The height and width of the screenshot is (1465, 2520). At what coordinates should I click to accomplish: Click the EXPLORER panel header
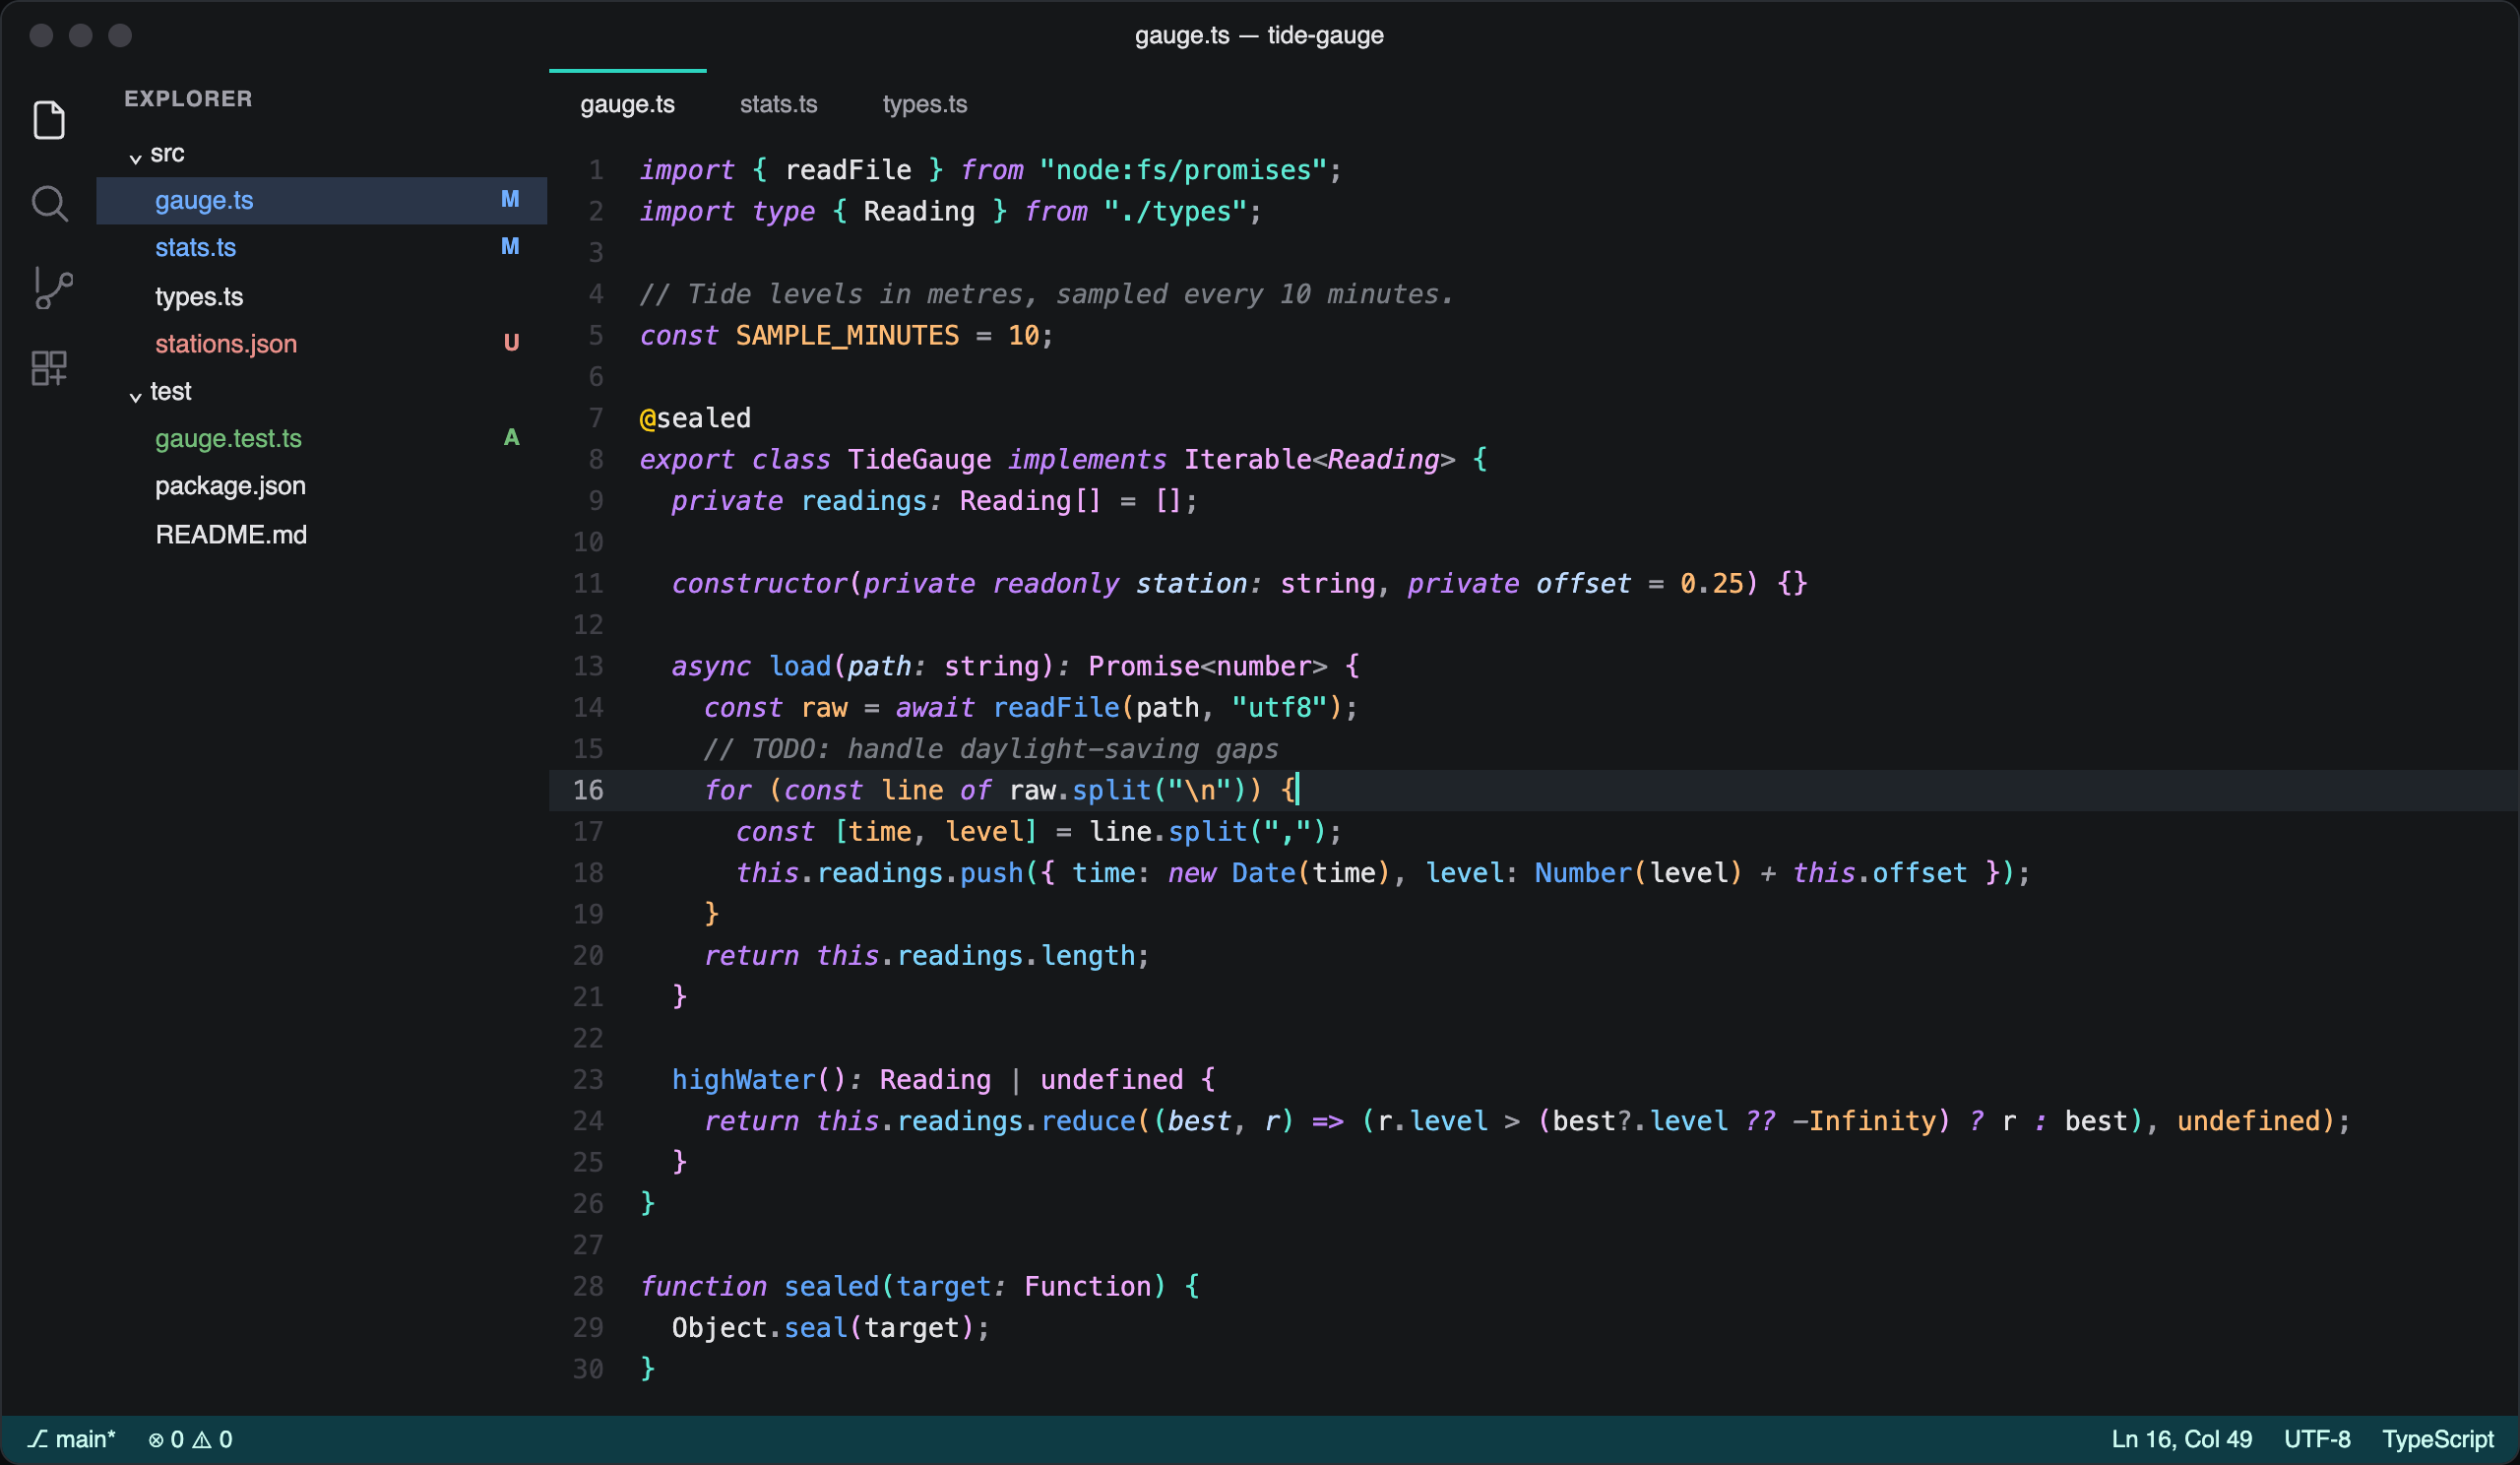(188, 98)
